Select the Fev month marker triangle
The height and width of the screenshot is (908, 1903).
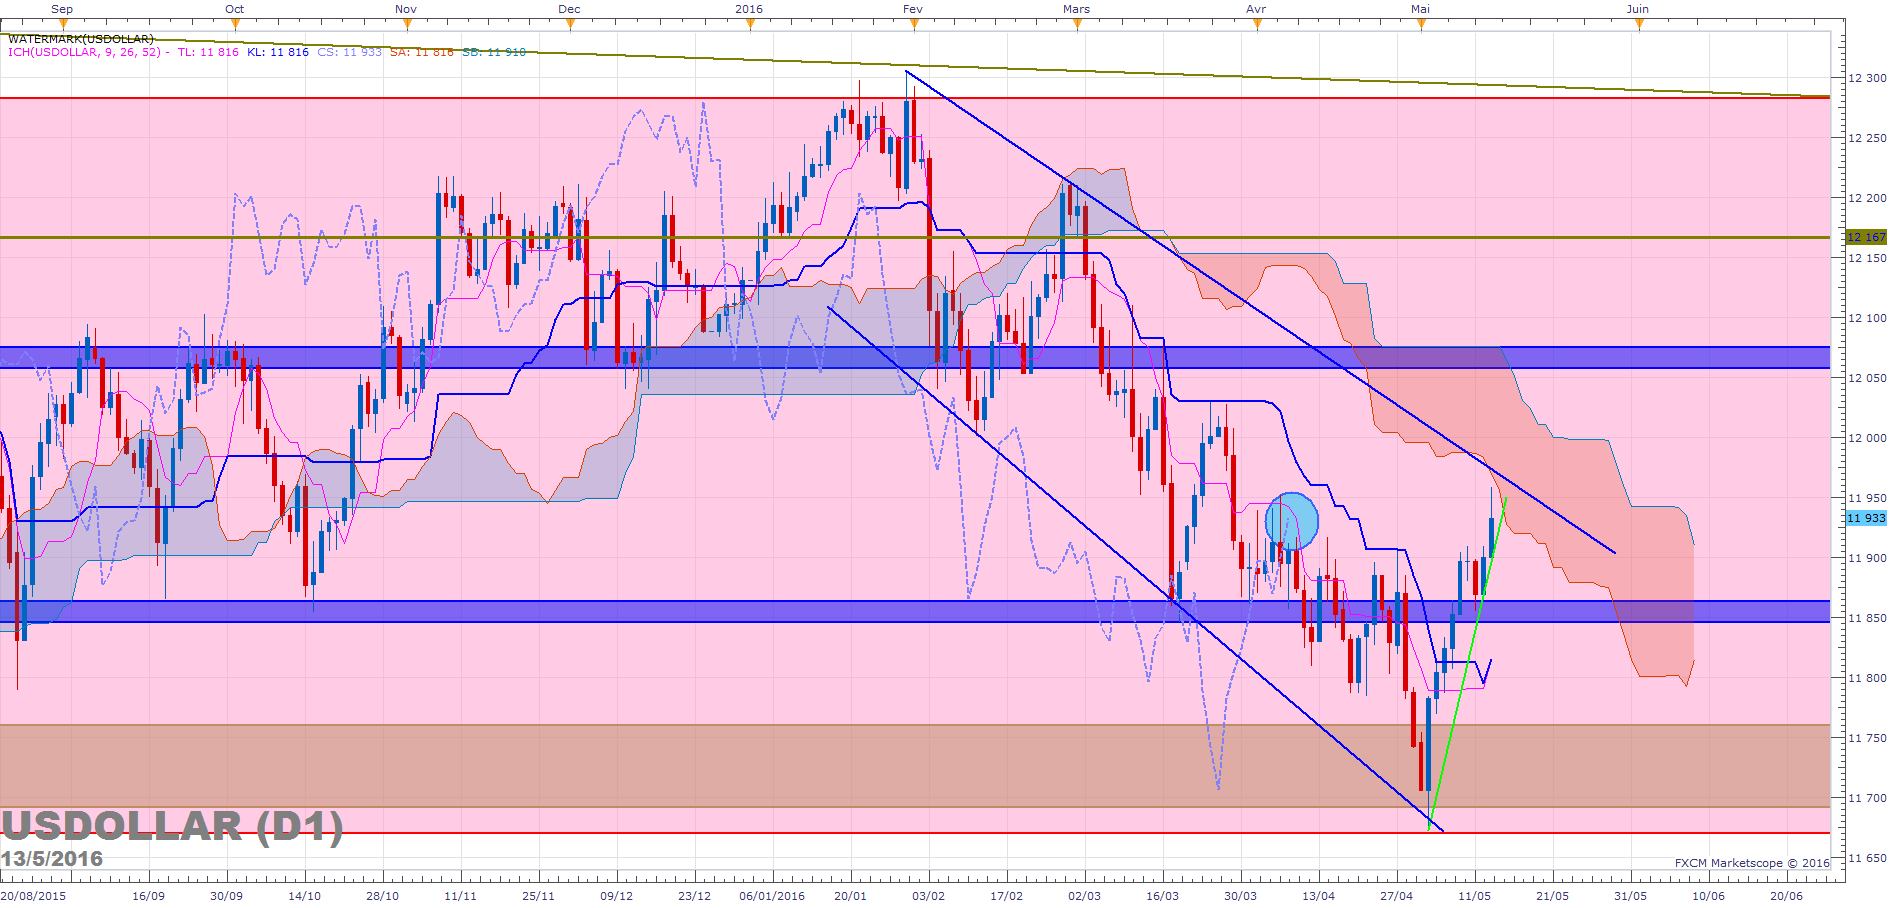[x=913, y=25]
